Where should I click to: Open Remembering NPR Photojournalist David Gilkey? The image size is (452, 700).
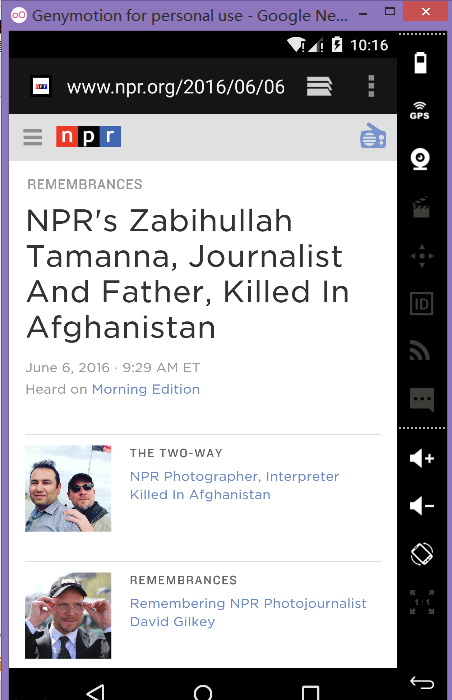click(x=248, y=612)
